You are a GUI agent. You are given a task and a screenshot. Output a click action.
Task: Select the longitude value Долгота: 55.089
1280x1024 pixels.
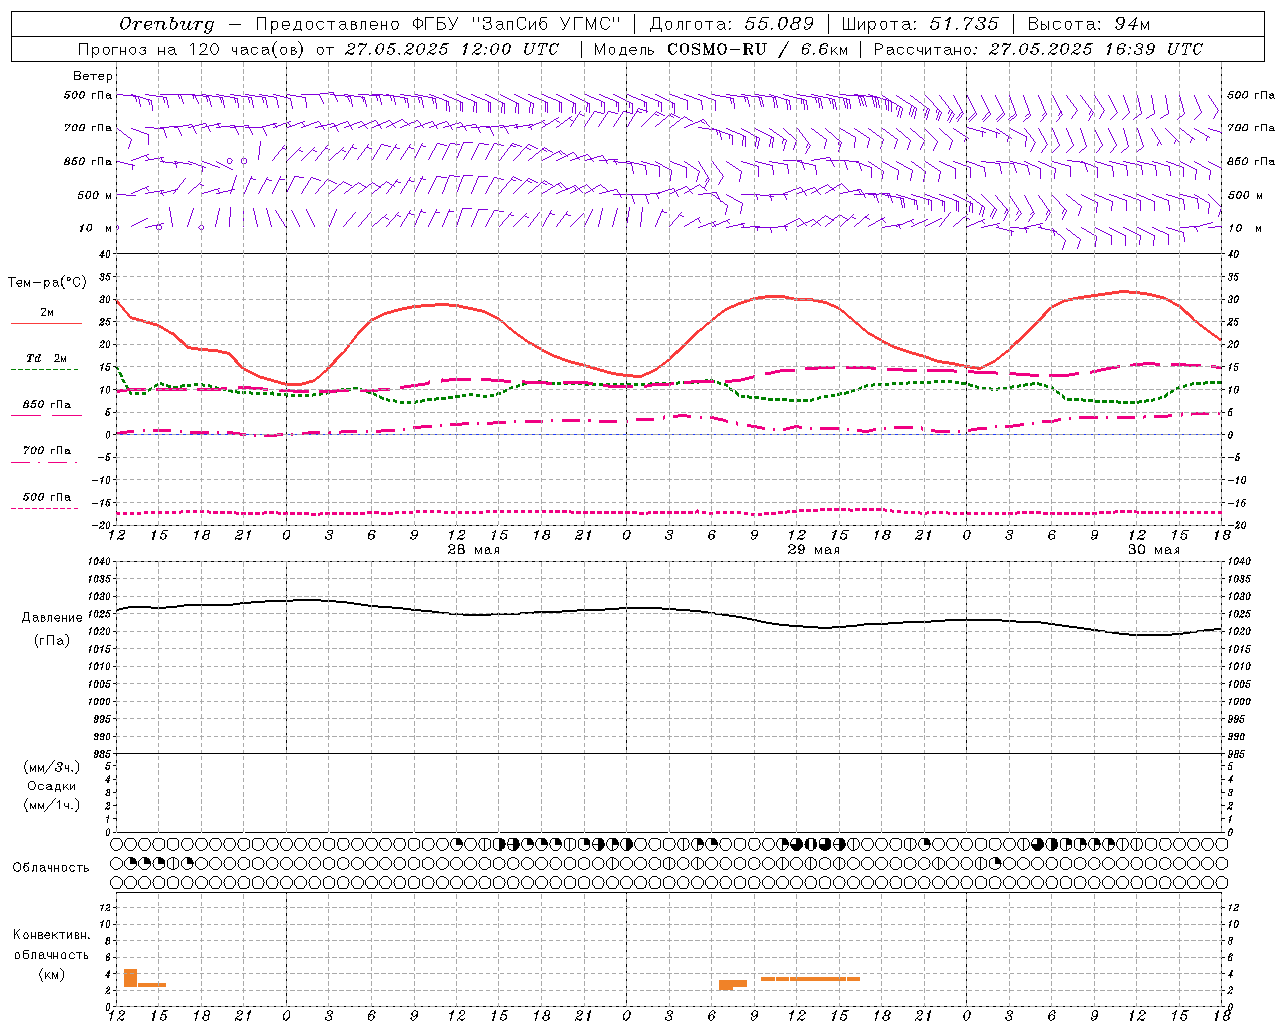(732, 24)
